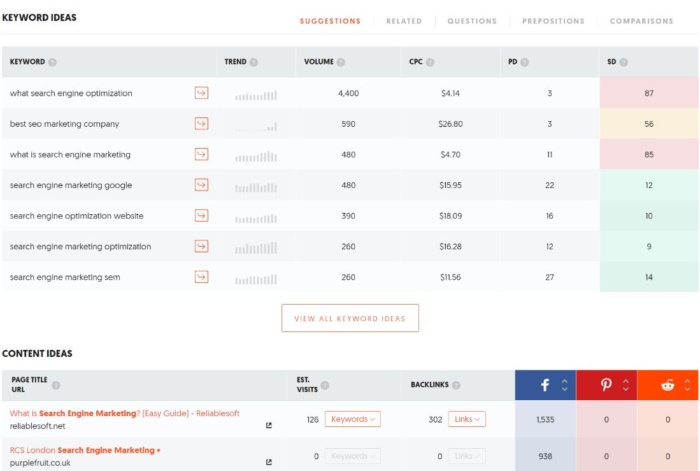
Task: Expand Keywords dropdown for reliablesoft.net
Action: 353,419
